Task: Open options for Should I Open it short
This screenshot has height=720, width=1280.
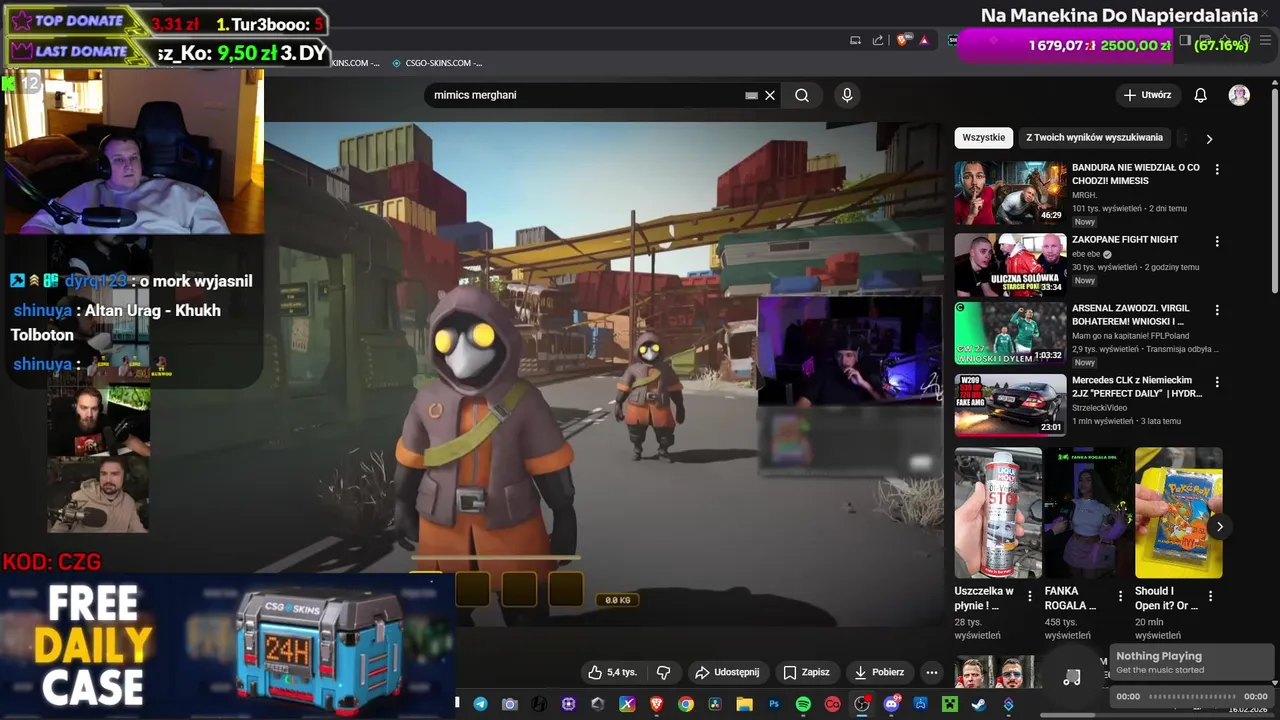Action: (1211, 597)
